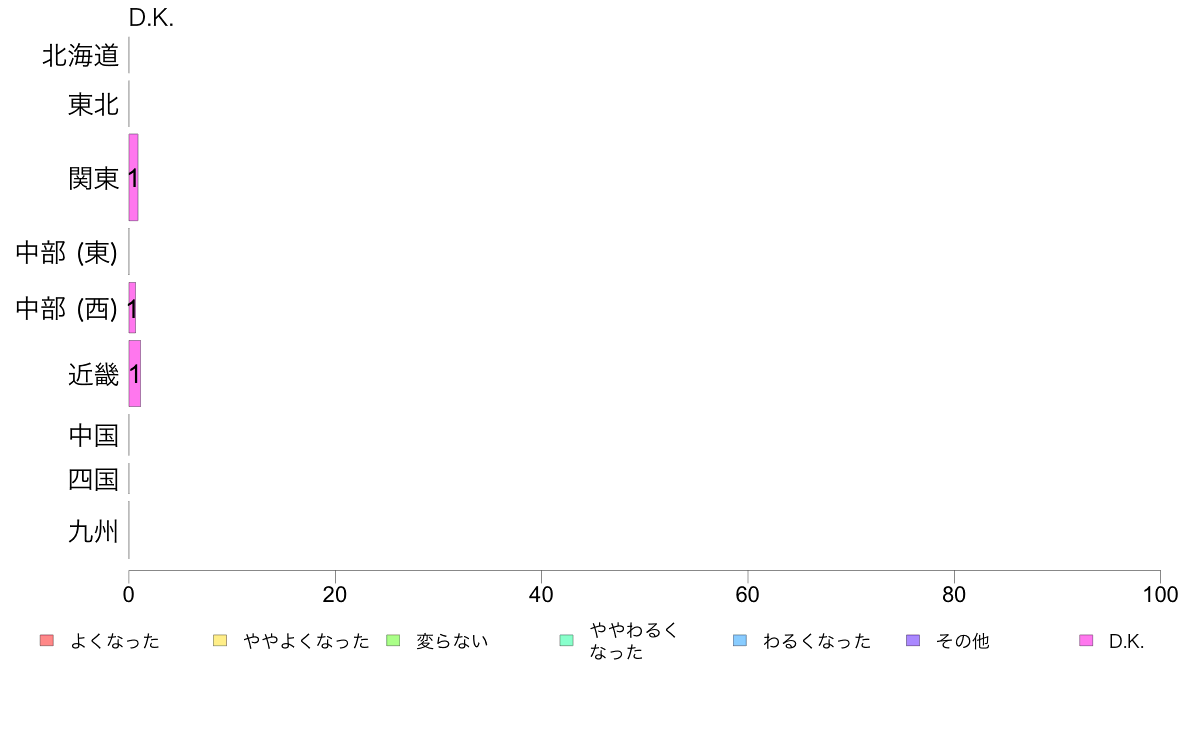Screen dimensions: 1188x736
Task: Click the 九州 row label
Action: pyautogui.click(x=93, y=531)
